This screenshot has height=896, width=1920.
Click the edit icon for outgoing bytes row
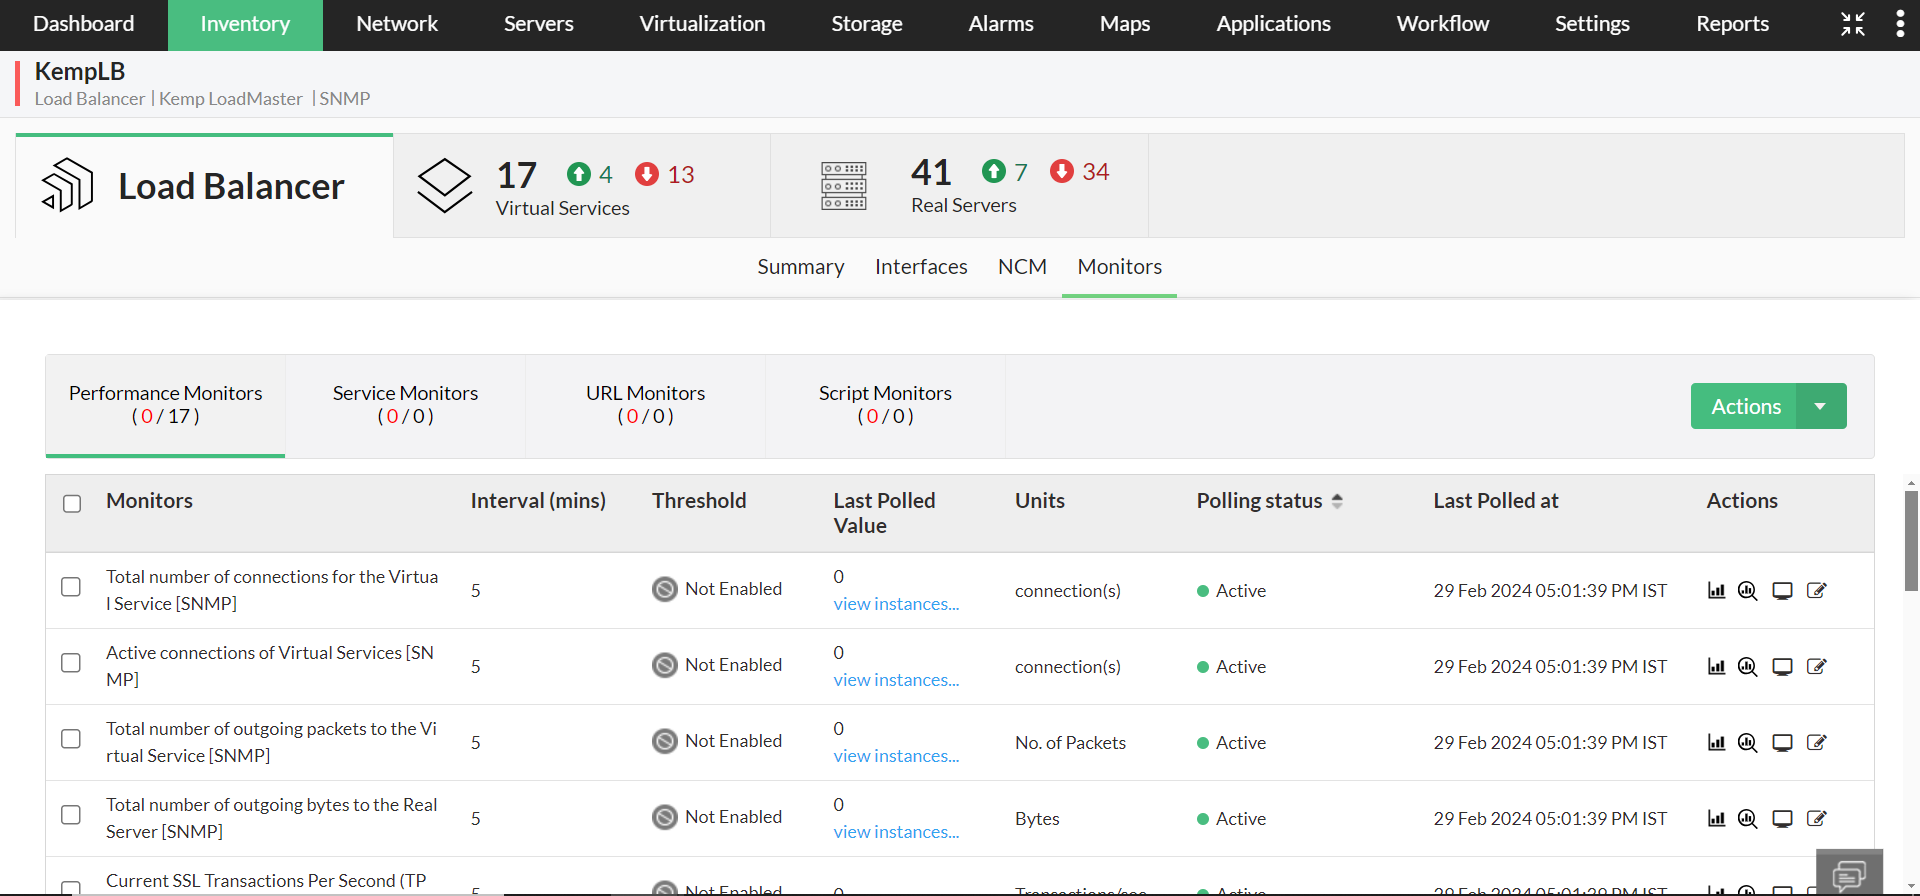(x=1817, y=819)
